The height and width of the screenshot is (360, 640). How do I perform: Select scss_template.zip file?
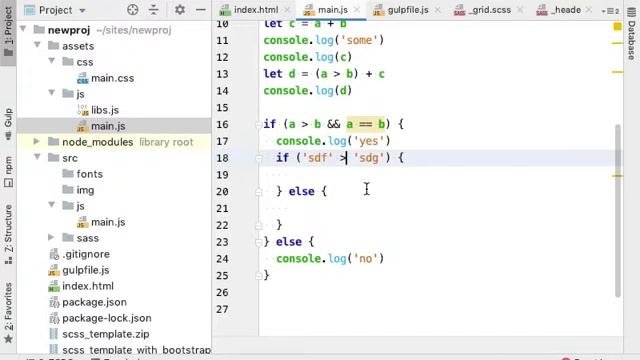tap(99, 334)
